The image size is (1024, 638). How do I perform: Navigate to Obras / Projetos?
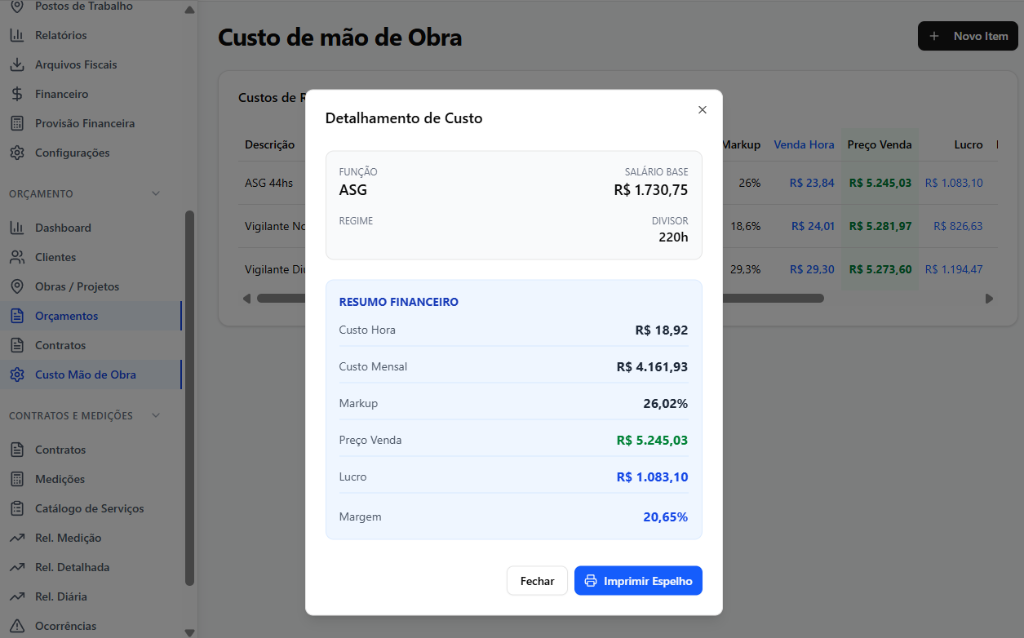pos(77,287)
